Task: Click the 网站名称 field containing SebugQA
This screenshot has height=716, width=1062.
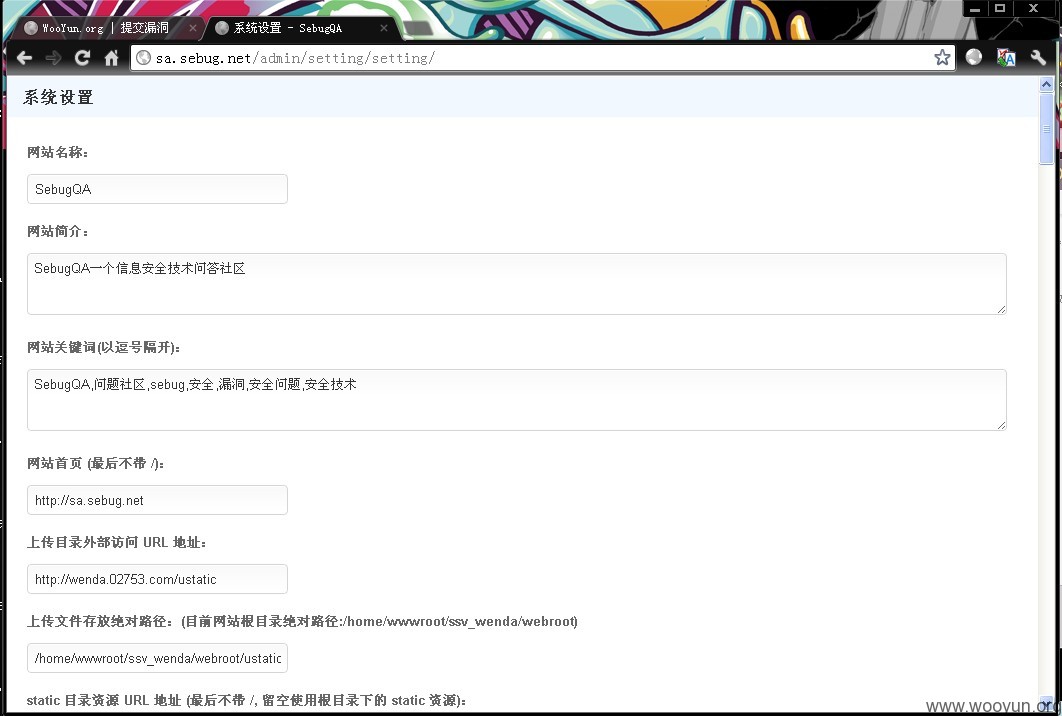Action: coord(157,189)
